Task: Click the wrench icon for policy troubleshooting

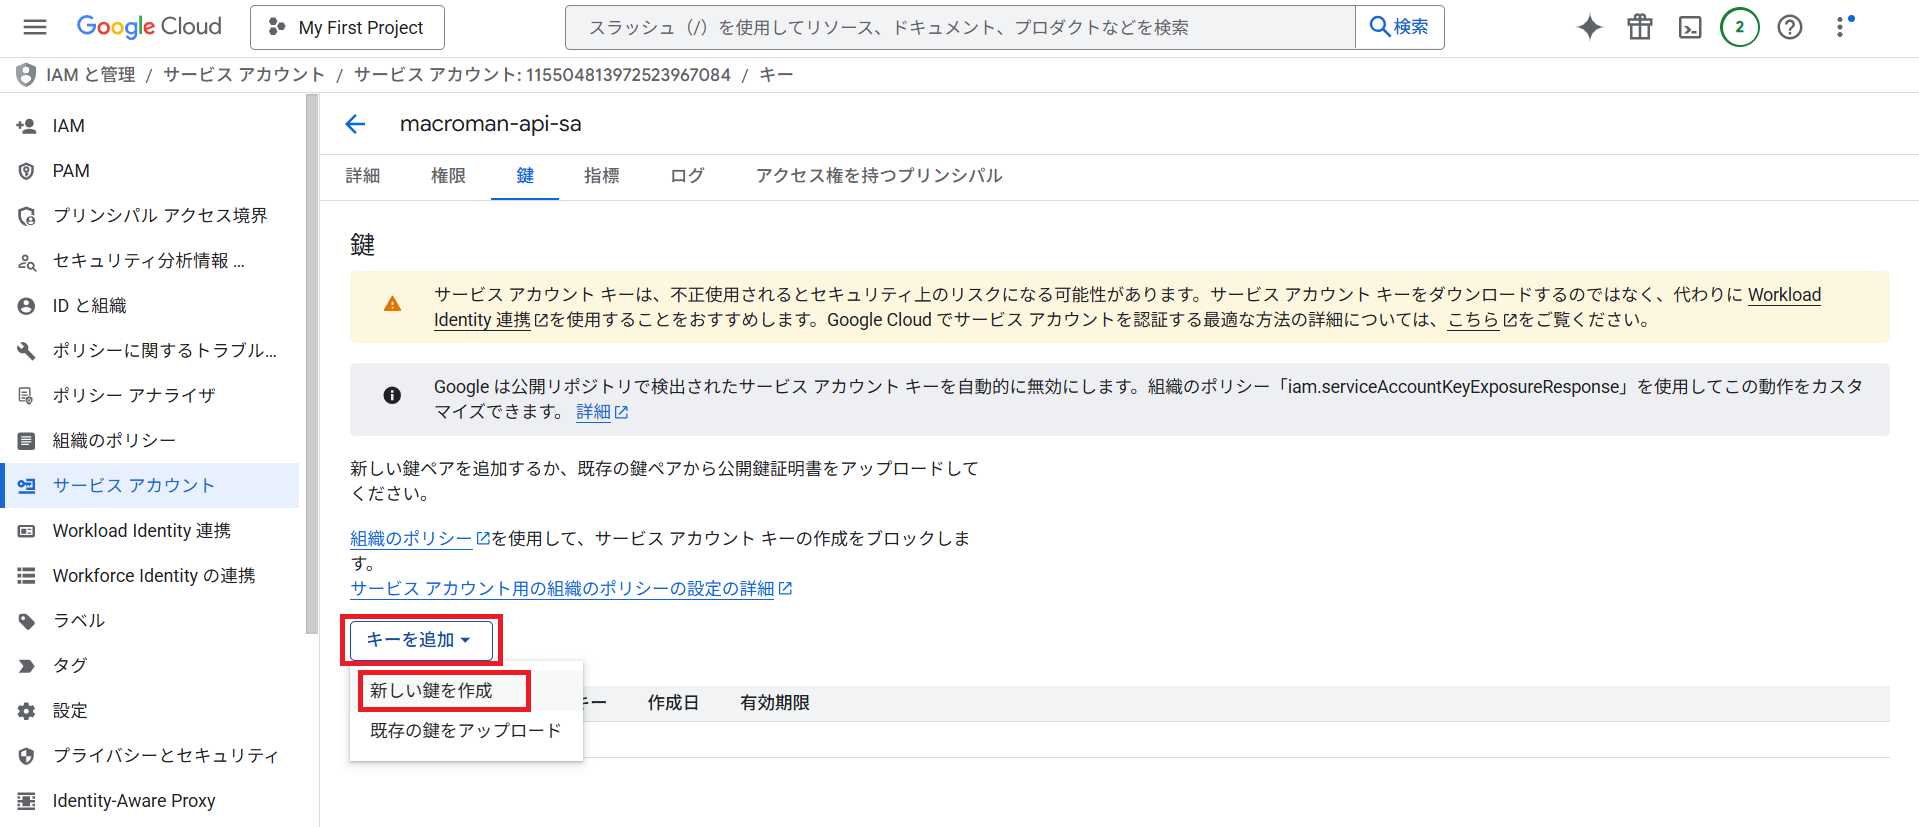Action: (27, 351)
